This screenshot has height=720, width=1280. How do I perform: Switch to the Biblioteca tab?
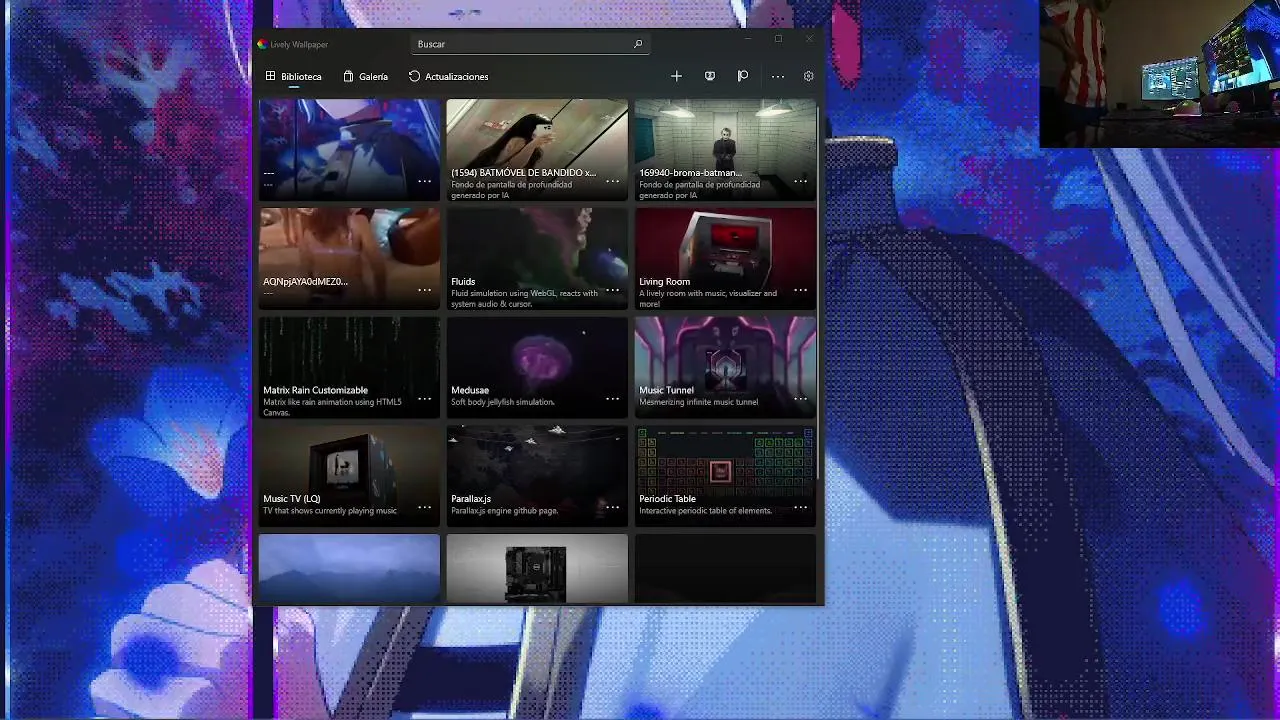(x=293, y=76)
